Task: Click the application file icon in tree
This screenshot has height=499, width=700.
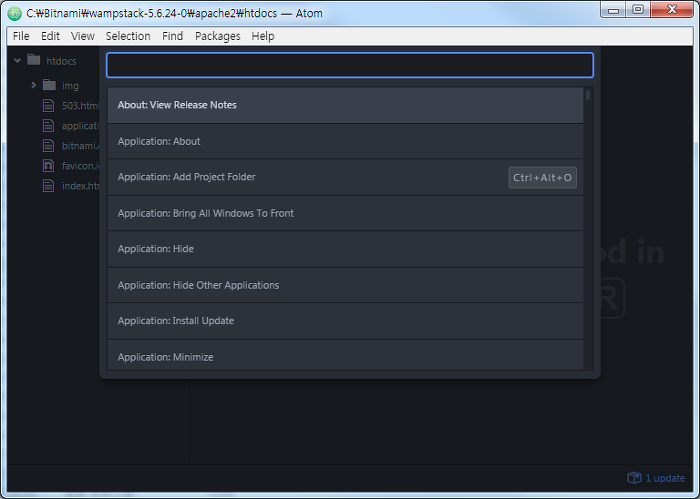Action: (x=48, y=125)
